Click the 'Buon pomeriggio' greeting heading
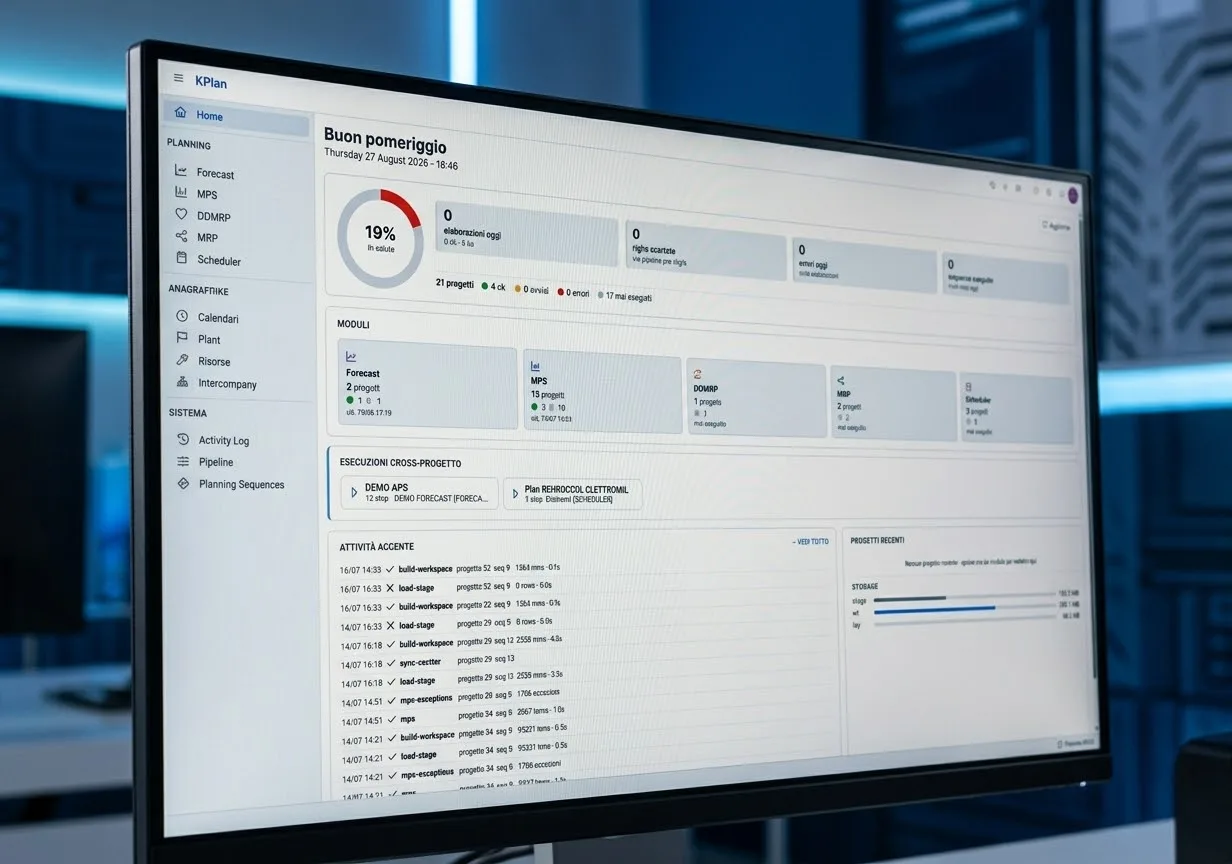This screenshot has width=1232, height=864. point(385,139)
